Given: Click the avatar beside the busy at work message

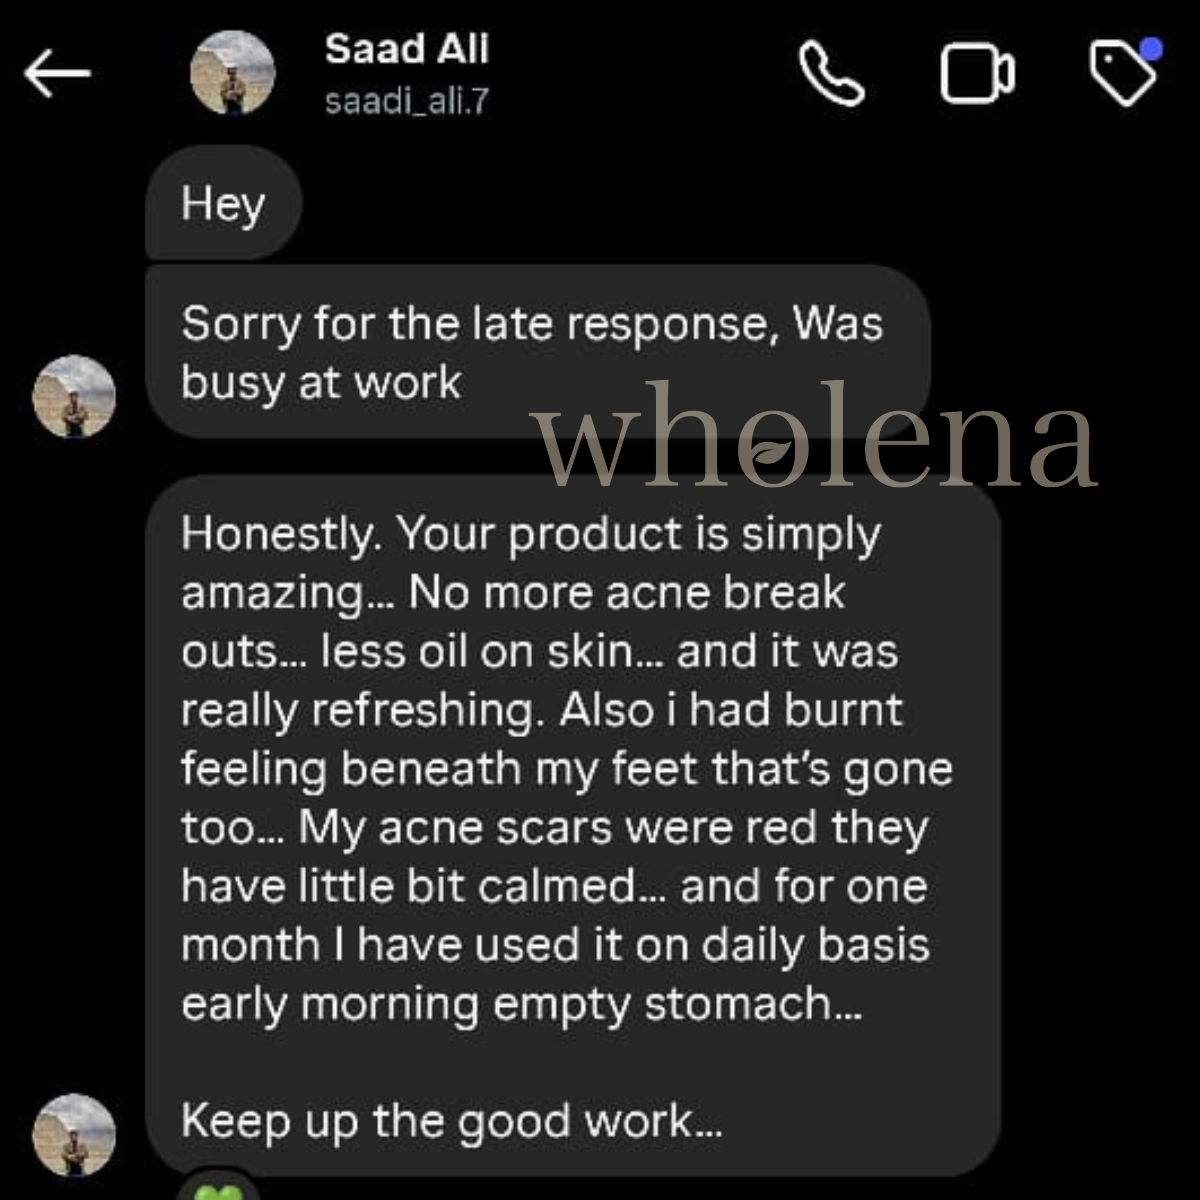Looking at the screenshot, I should pyautogui.click(x=74, y=396).
